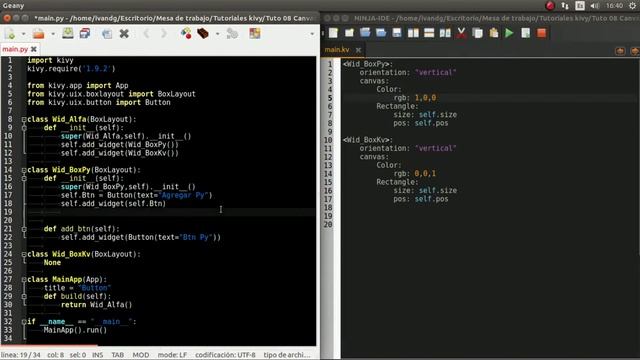Place cursor on empty line 19 in Geany
The width and height of the screenshot is (640, 360).
pos(171,212)
